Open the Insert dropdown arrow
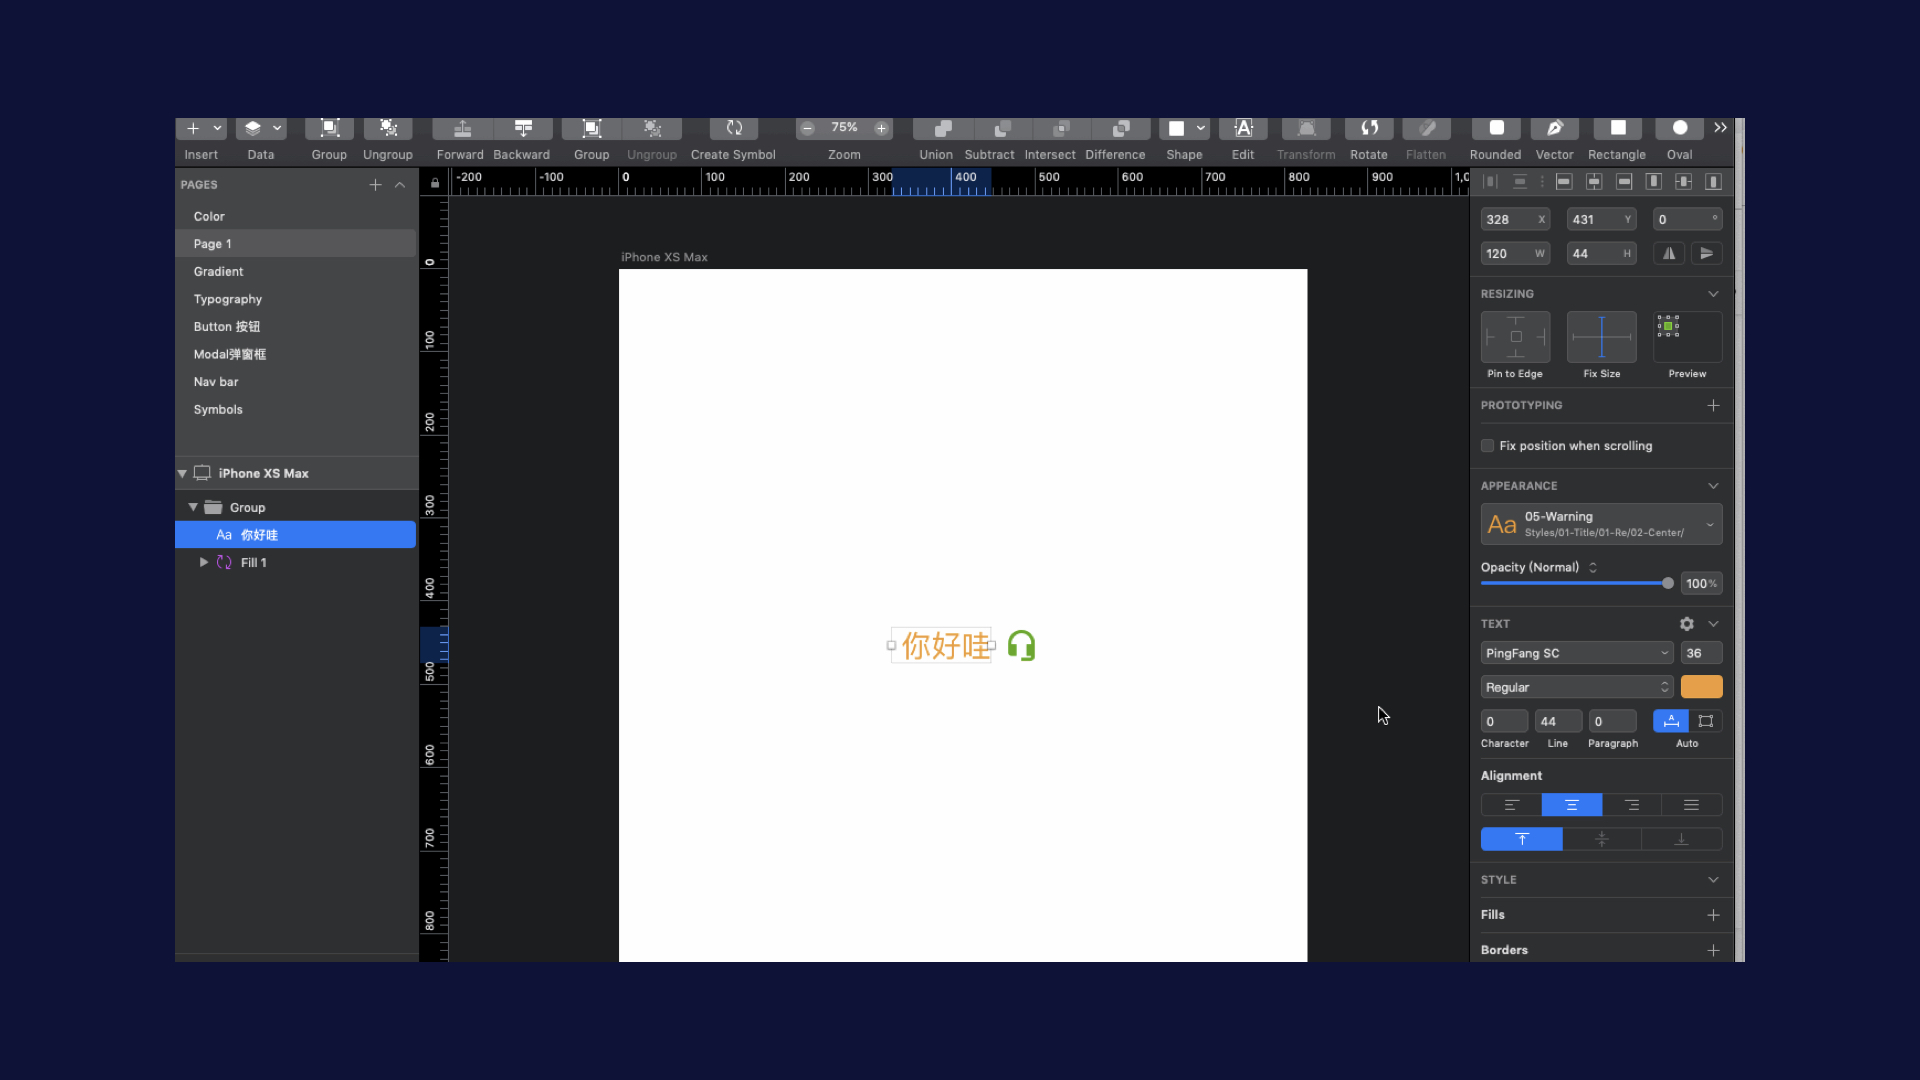 217,128
